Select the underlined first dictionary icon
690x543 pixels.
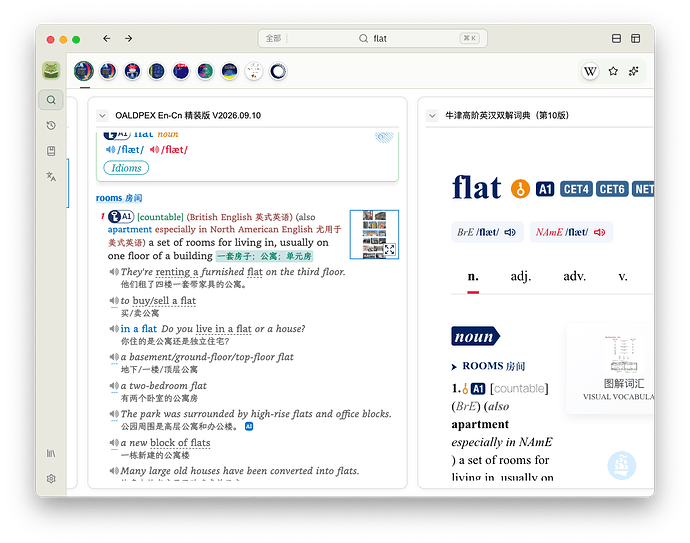84,71
